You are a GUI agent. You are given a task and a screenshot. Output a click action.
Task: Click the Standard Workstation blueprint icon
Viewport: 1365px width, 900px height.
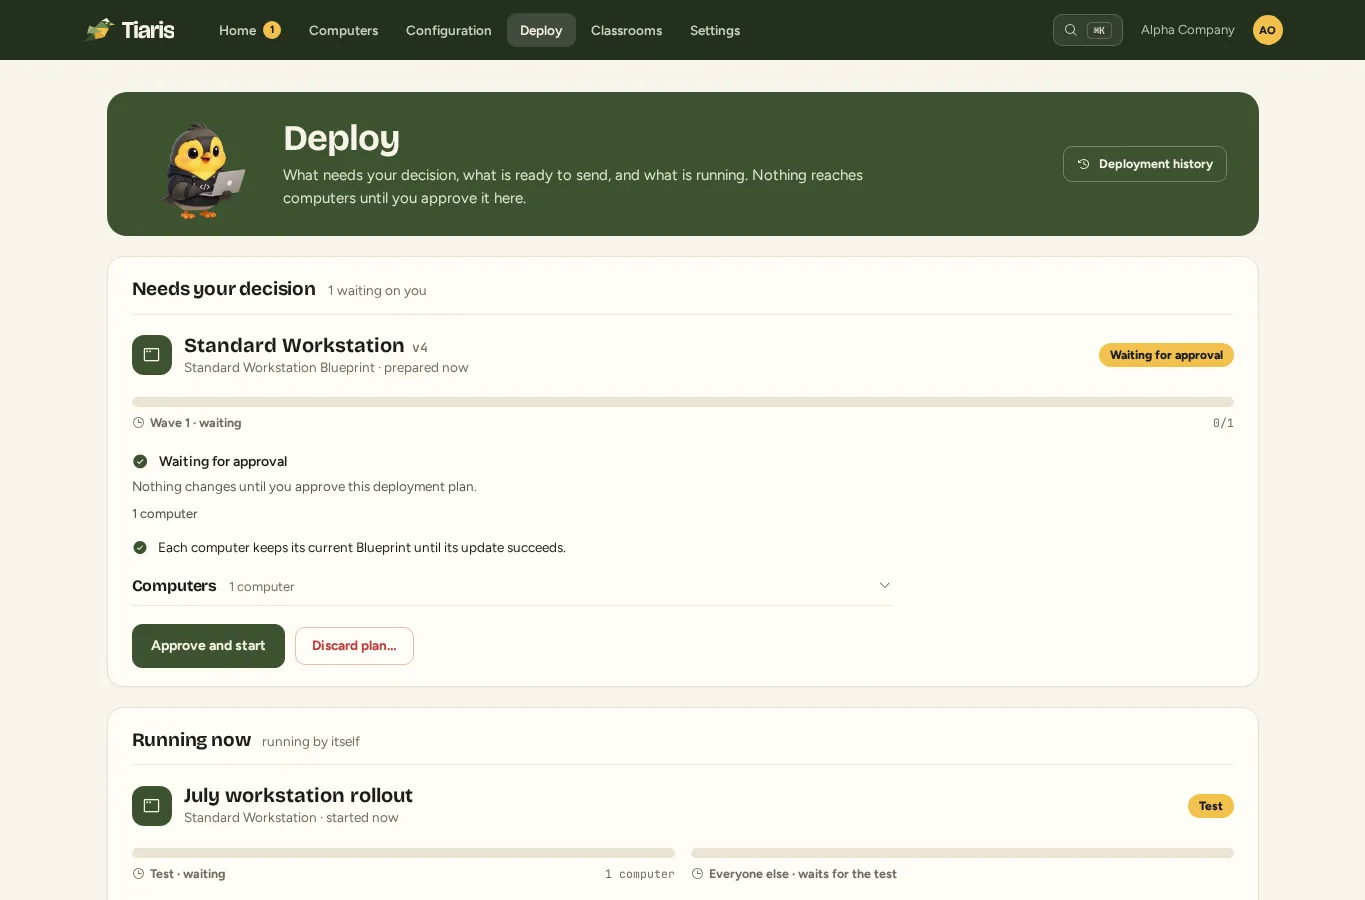point(152,355)
